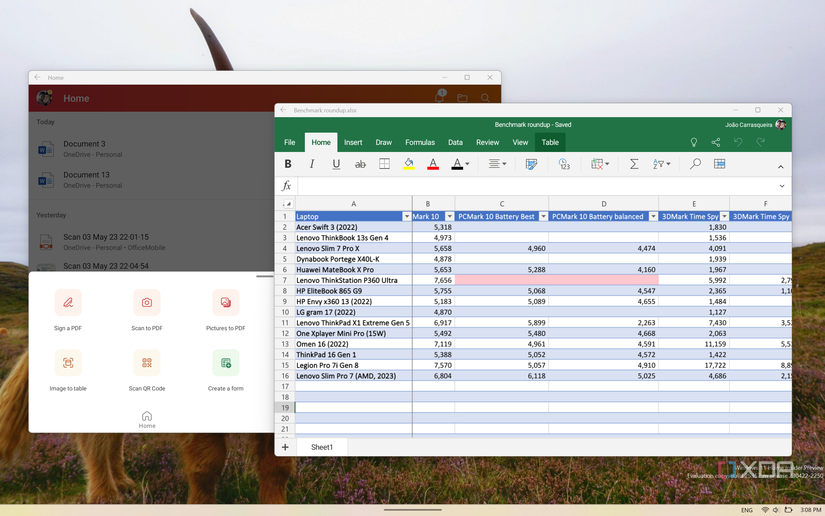The width and height of the screenshot is (825, 516).
Task: Switch to the Insert ribbon tab
Action: tap(353, 143)
